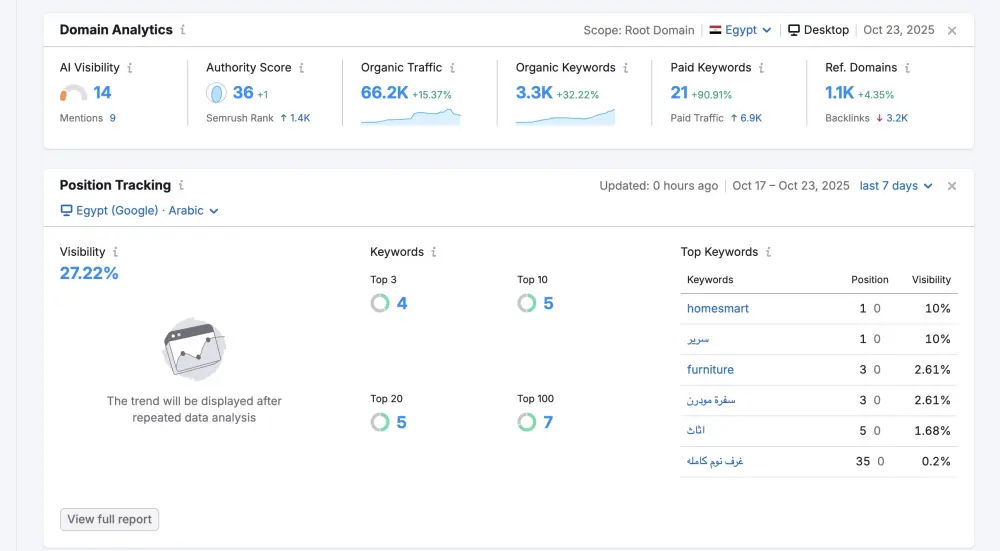Click the Top Keywords info icon
The image size is (1000, 551).
768,252
